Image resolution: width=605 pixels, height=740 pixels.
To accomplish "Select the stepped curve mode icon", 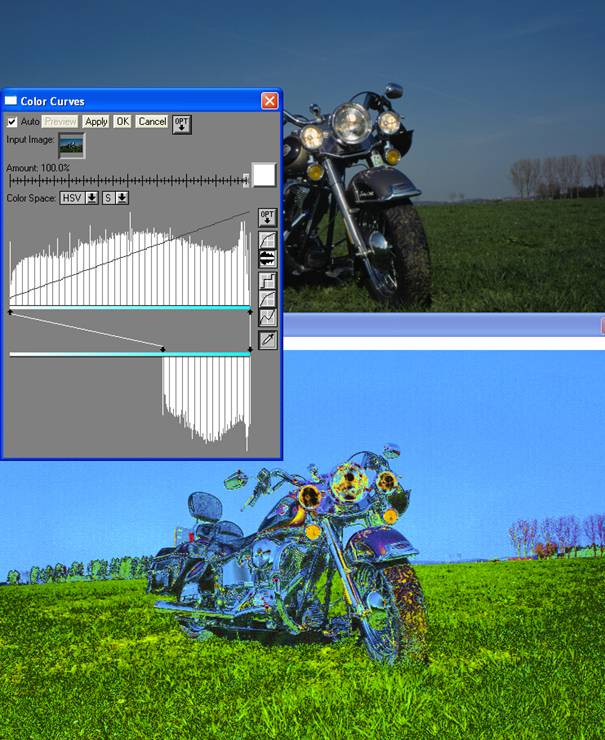I will click(x=268, y=280).
